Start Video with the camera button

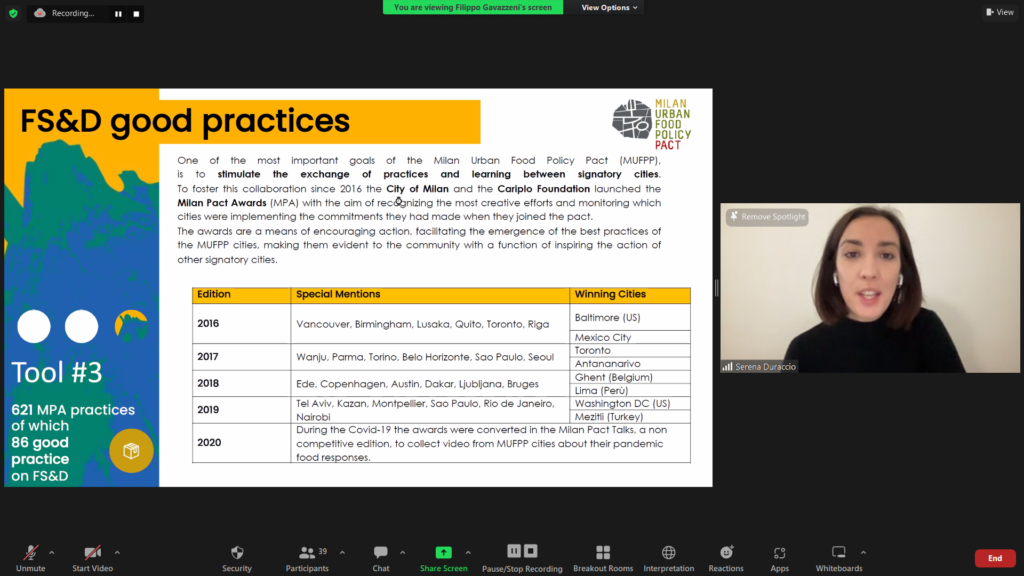click(92, 553)
